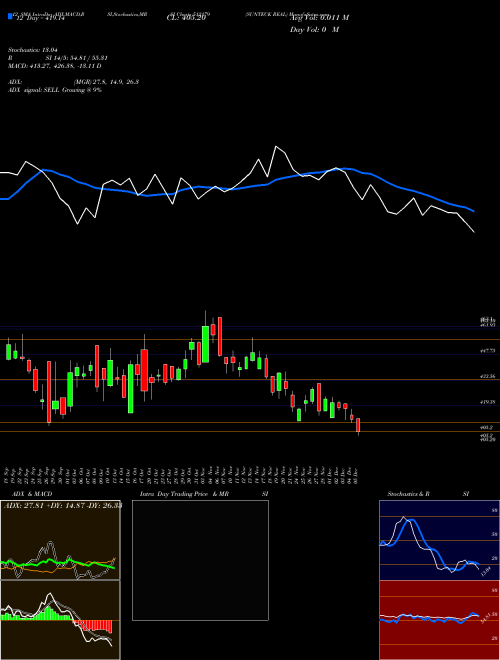Click the '447.73' price axis label
Viewport: 500px width, 660px height.
coord(489,350)
